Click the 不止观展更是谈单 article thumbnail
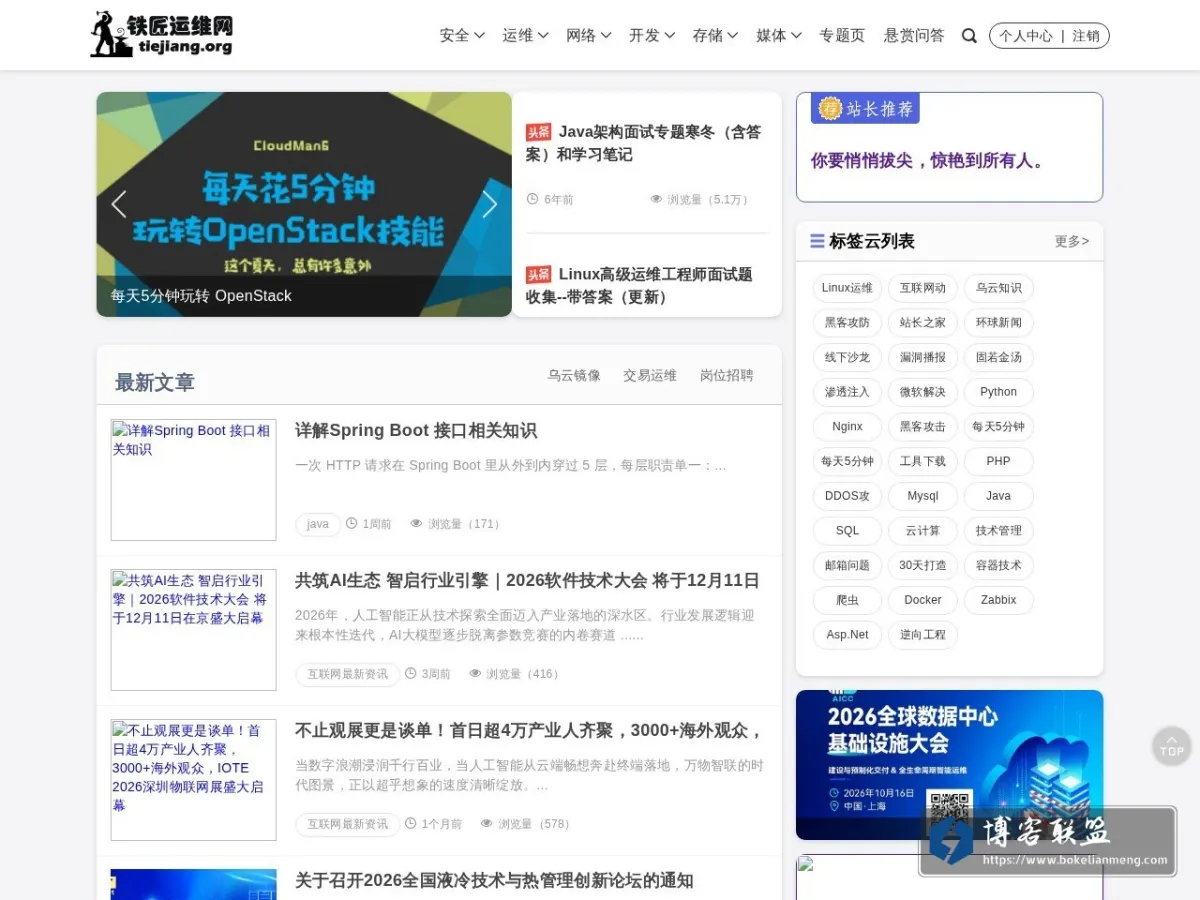This screenshot has height=900, width=1200. tap(193, 780)
